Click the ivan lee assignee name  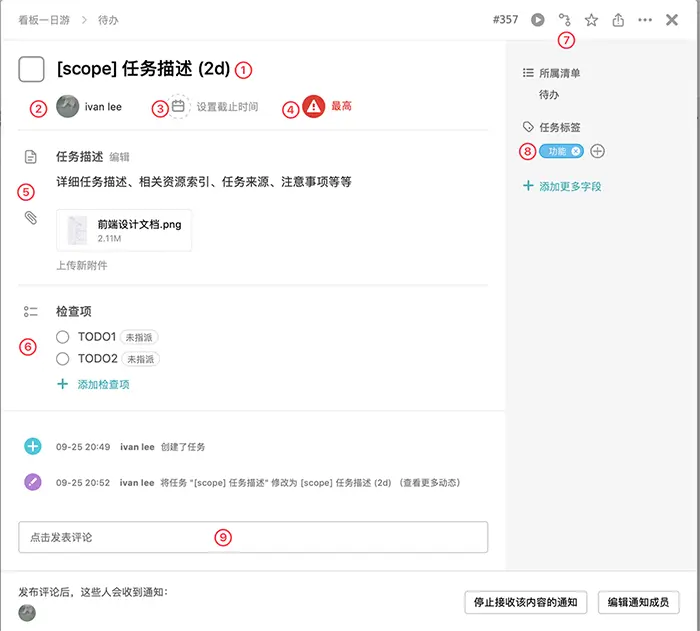tap(103, 107)
